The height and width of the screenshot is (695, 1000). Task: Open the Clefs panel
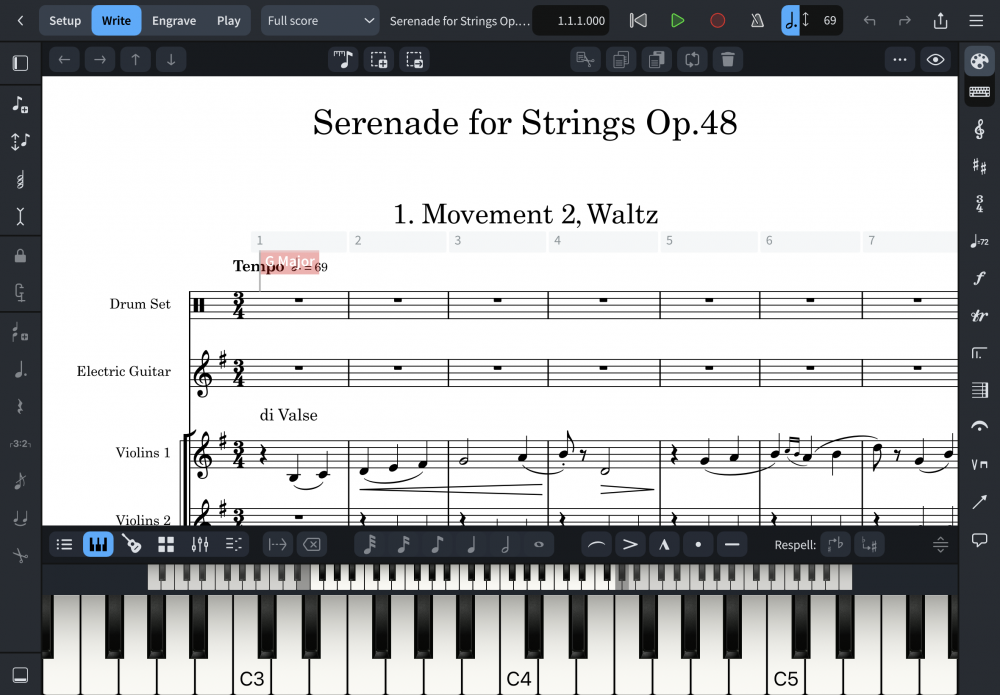point(979,129)
